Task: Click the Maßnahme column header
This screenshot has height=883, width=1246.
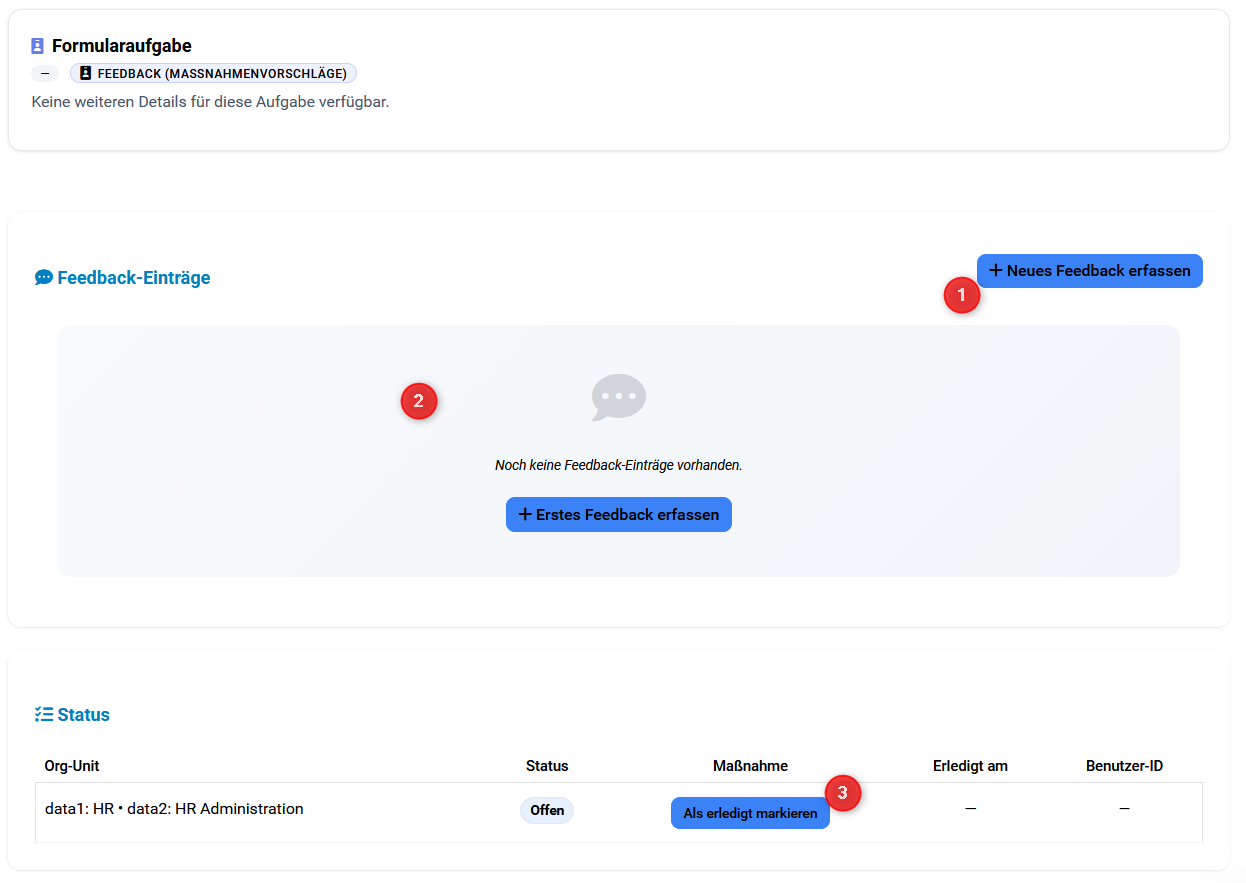Action: click(x=750, y=766)
